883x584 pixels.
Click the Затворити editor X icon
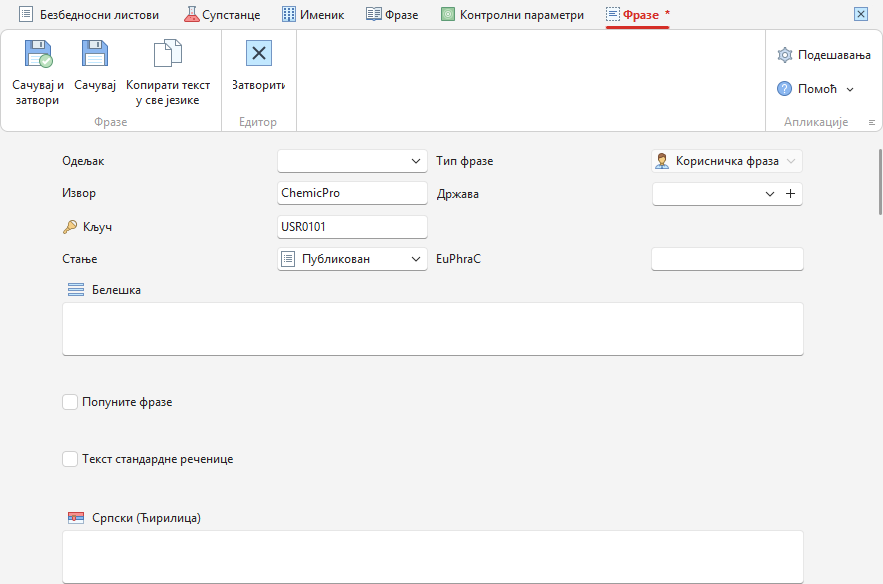[258, 54]
